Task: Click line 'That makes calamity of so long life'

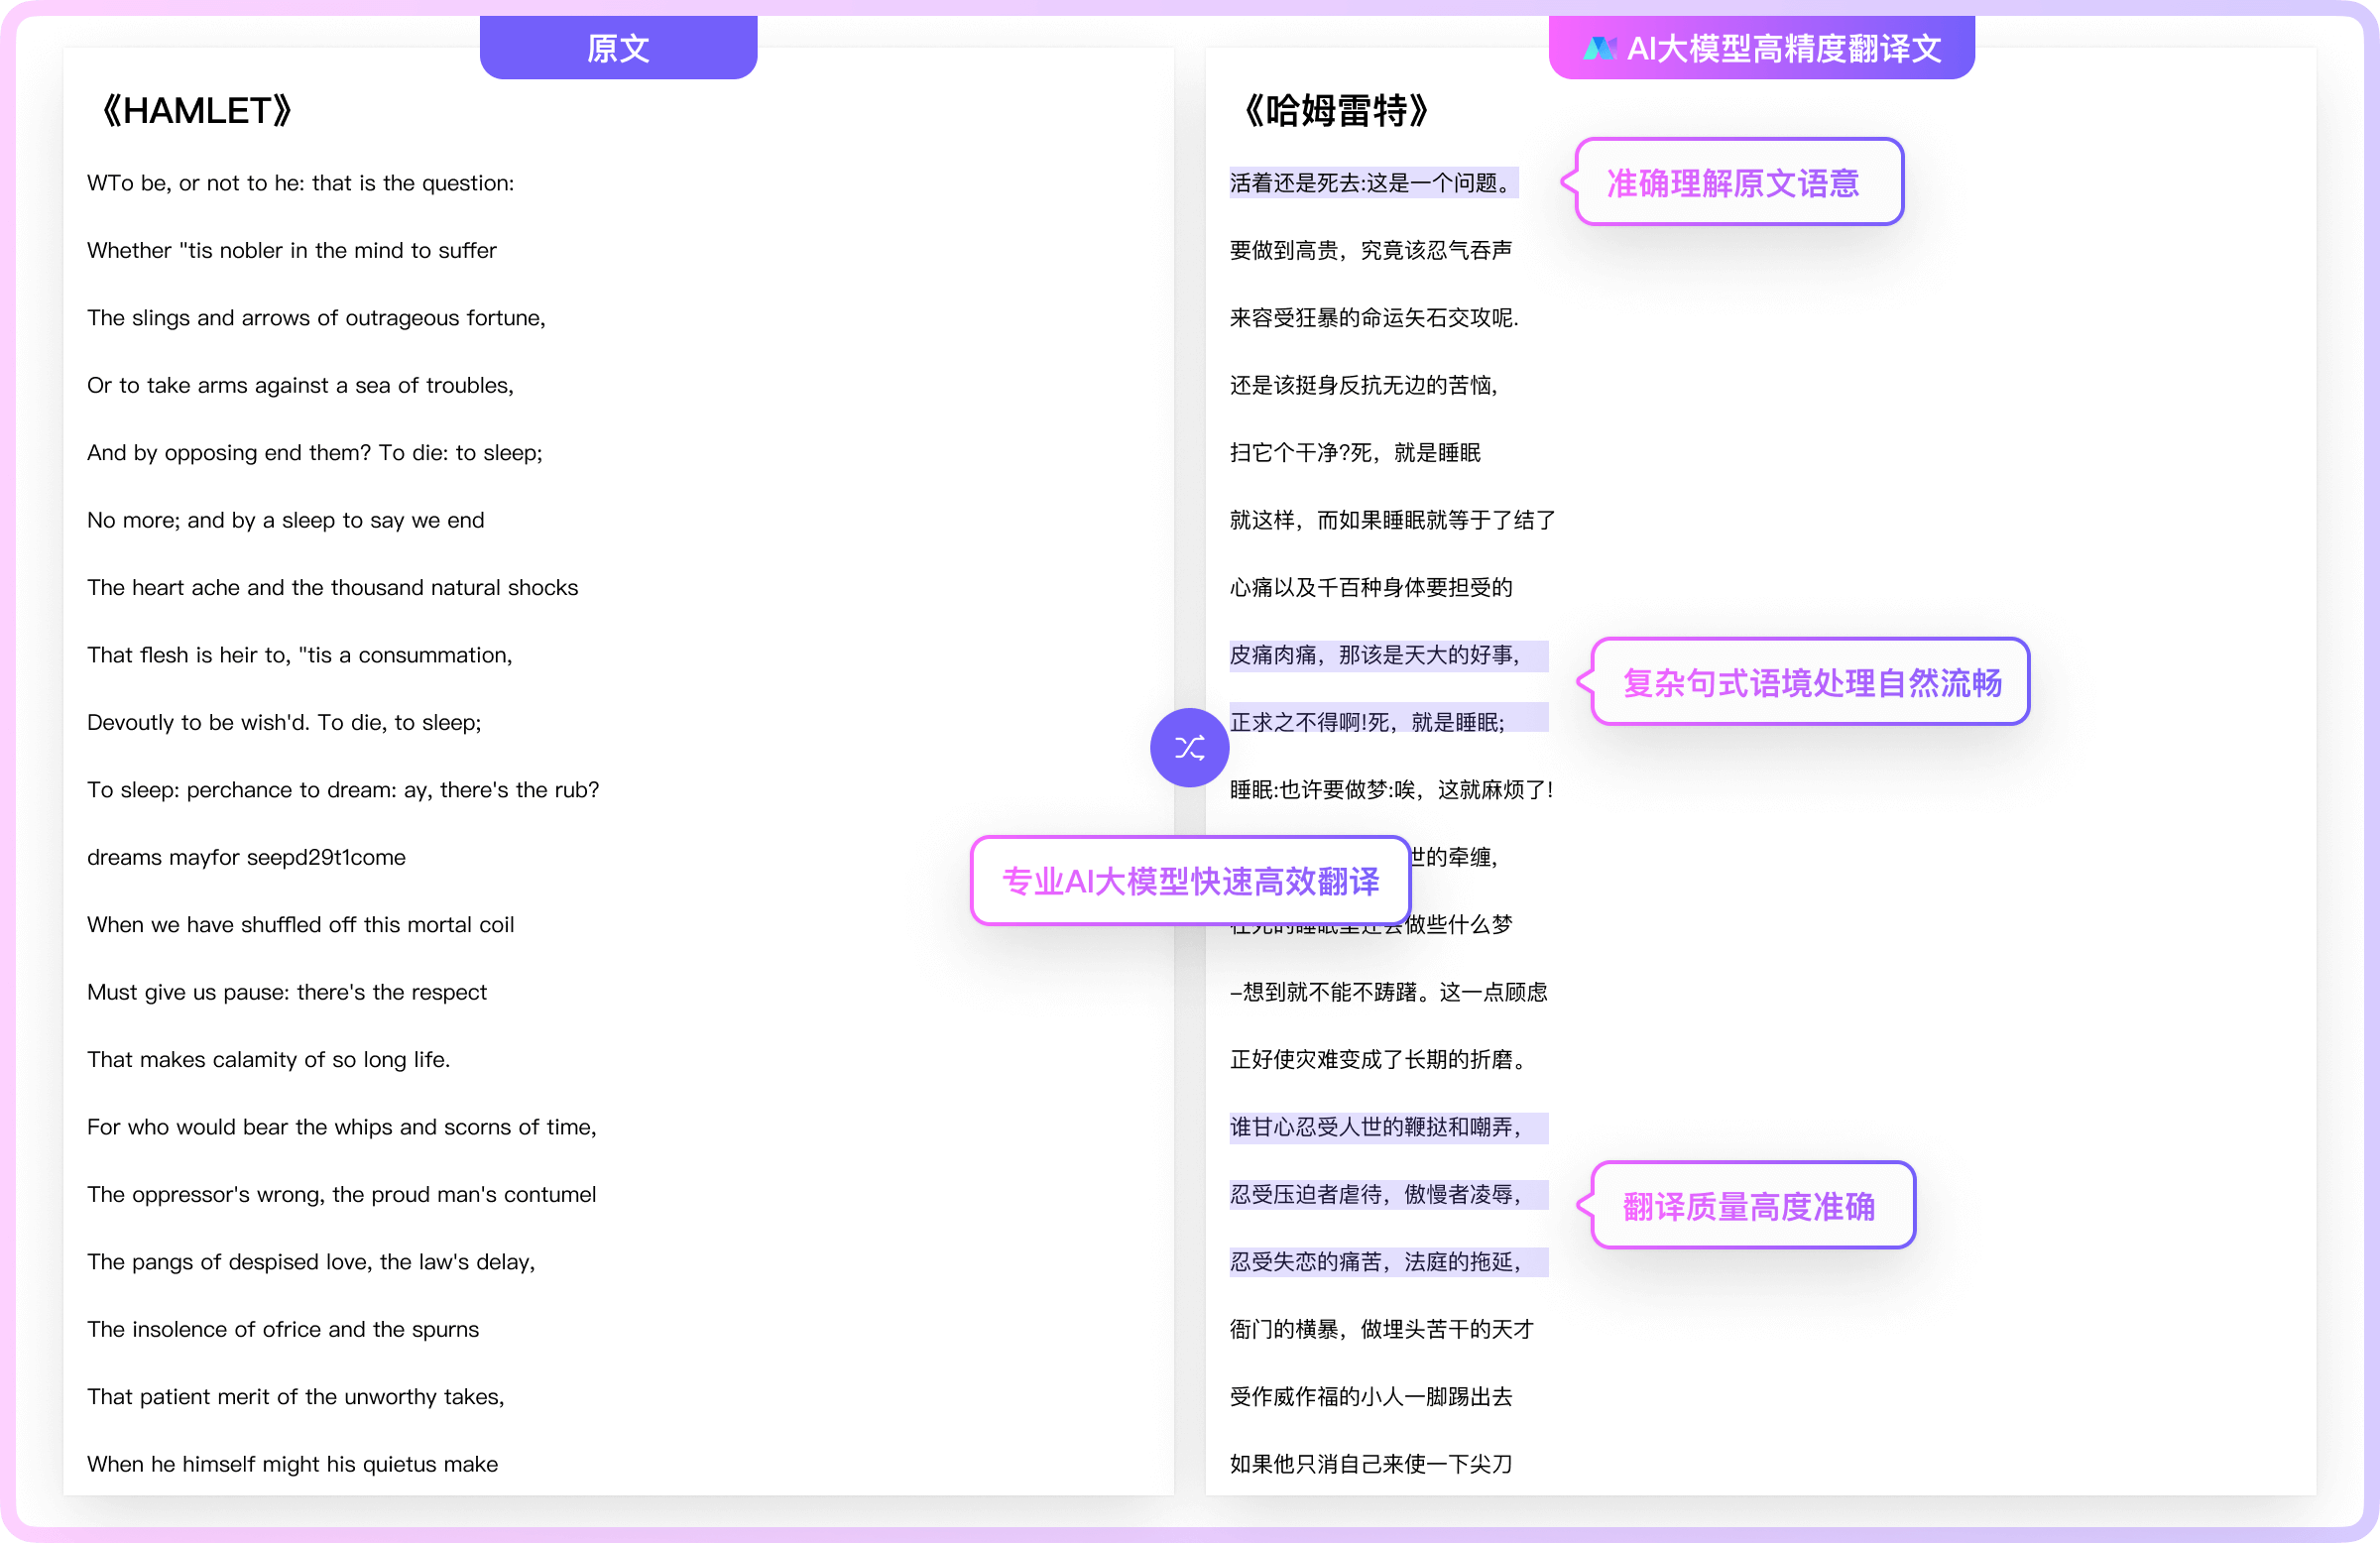Action: (x=268, y=1059)
